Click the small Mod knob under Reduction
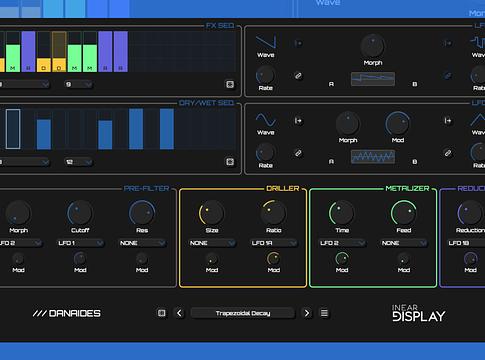The width and height of the screenshot is (485, 360). pyautogui.click(x=470, y=259)
